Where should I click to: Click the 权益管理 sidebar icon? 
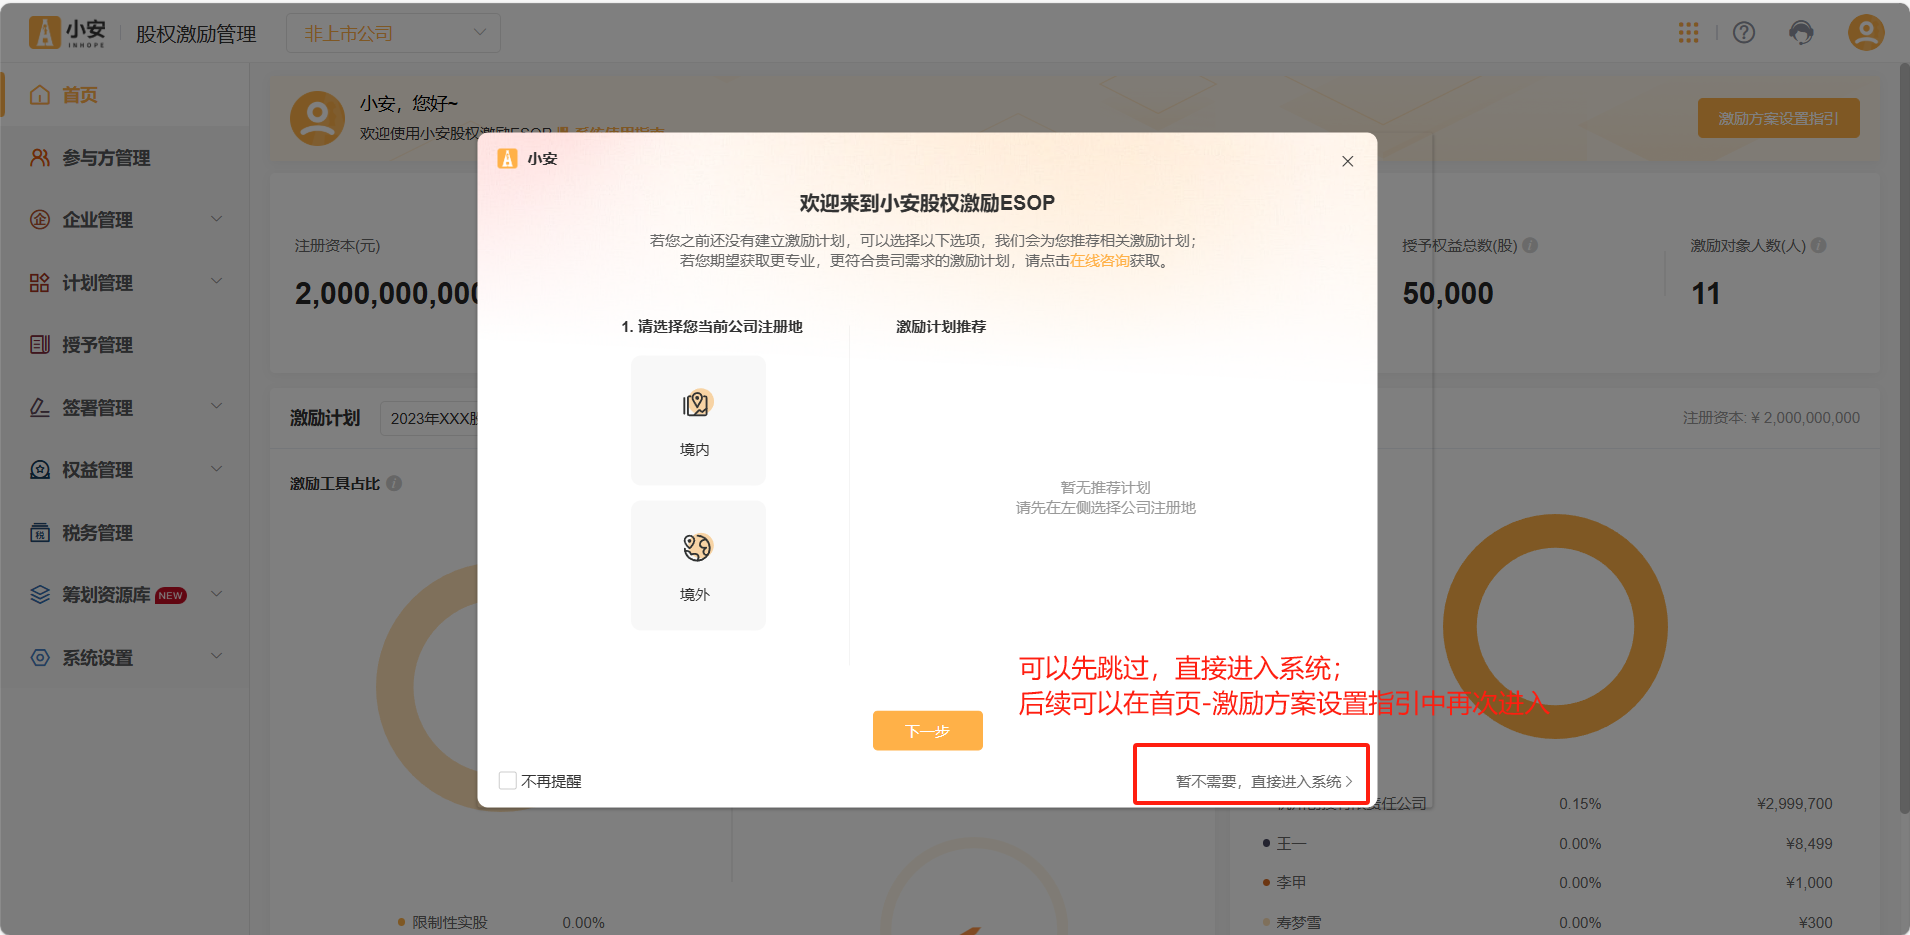click(40, 470)
